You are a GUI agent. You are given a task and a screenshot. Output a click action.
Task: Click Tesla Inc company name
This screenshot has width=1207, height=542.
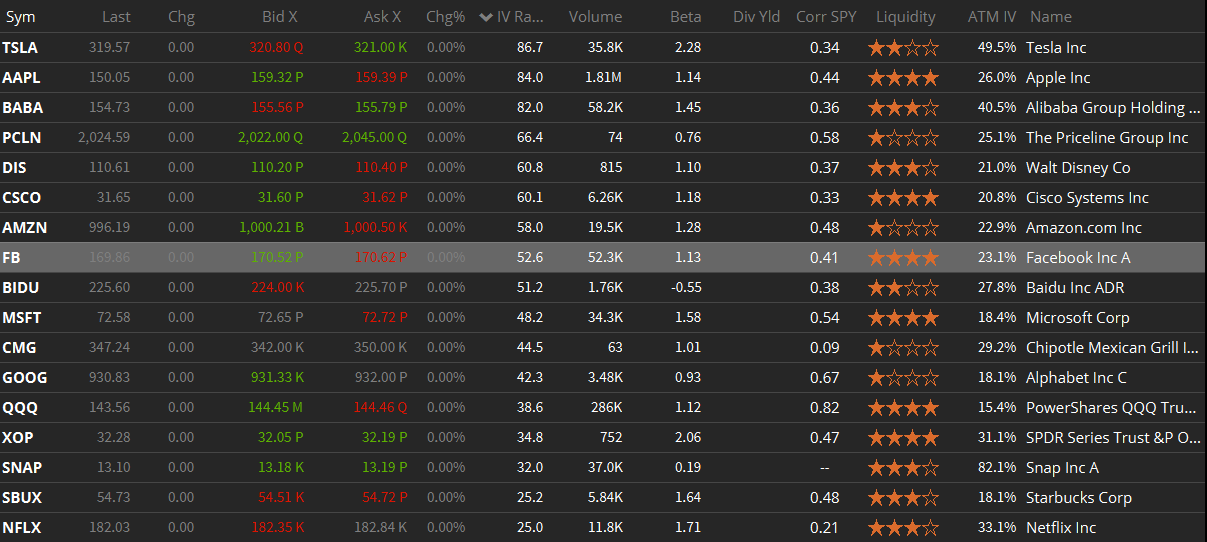pos(1056,47)
